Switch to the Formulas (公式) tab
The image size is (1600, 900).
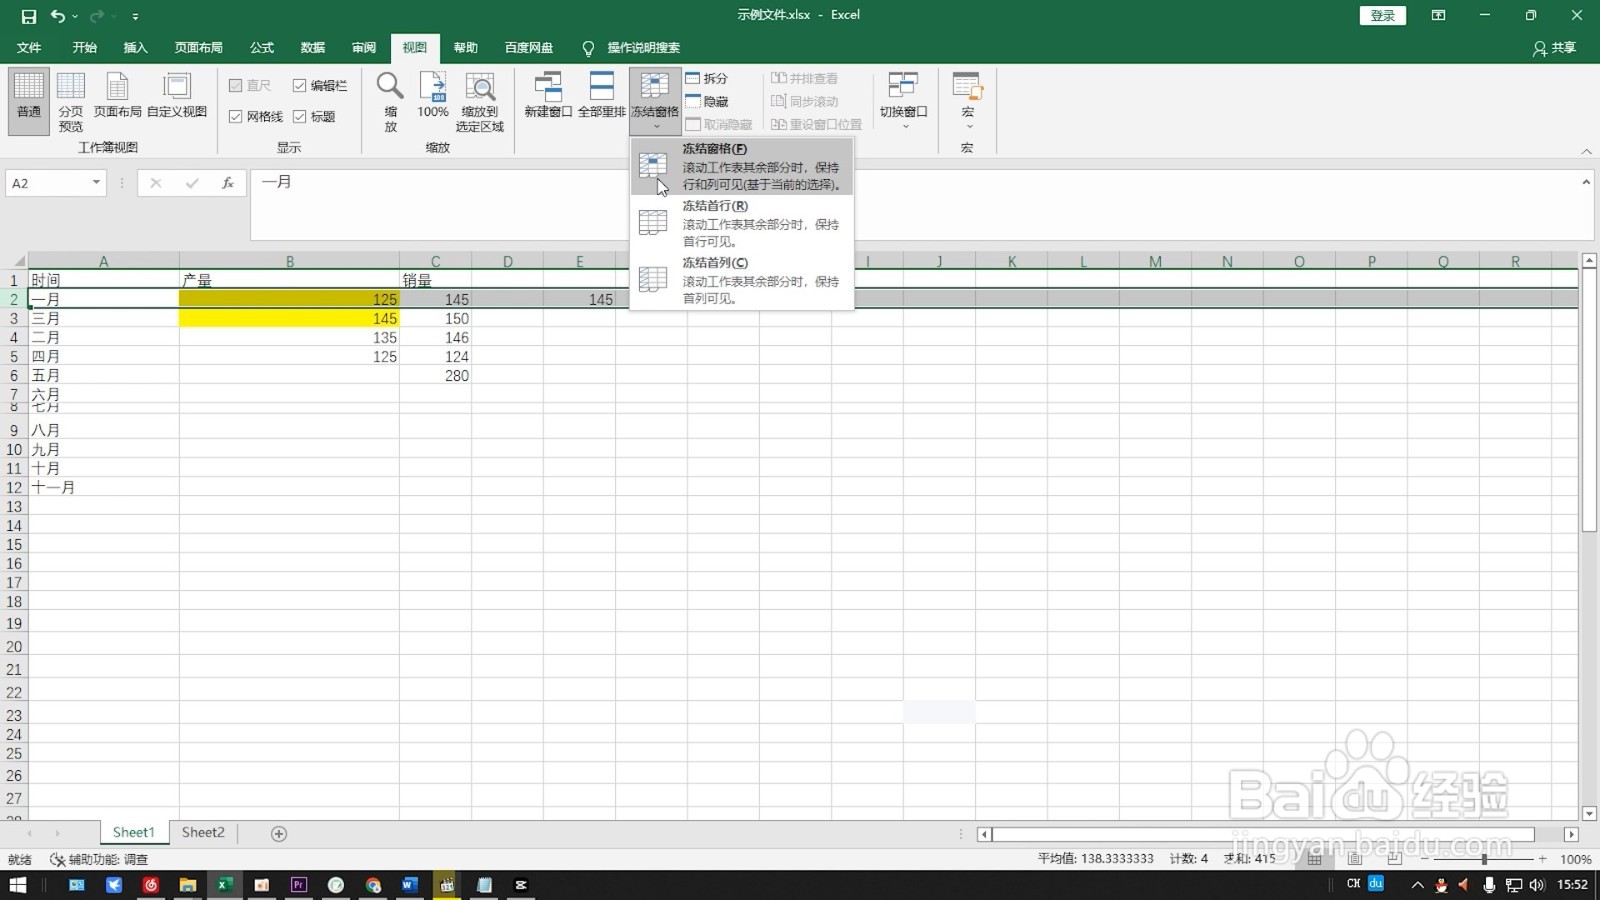(262, 48)
